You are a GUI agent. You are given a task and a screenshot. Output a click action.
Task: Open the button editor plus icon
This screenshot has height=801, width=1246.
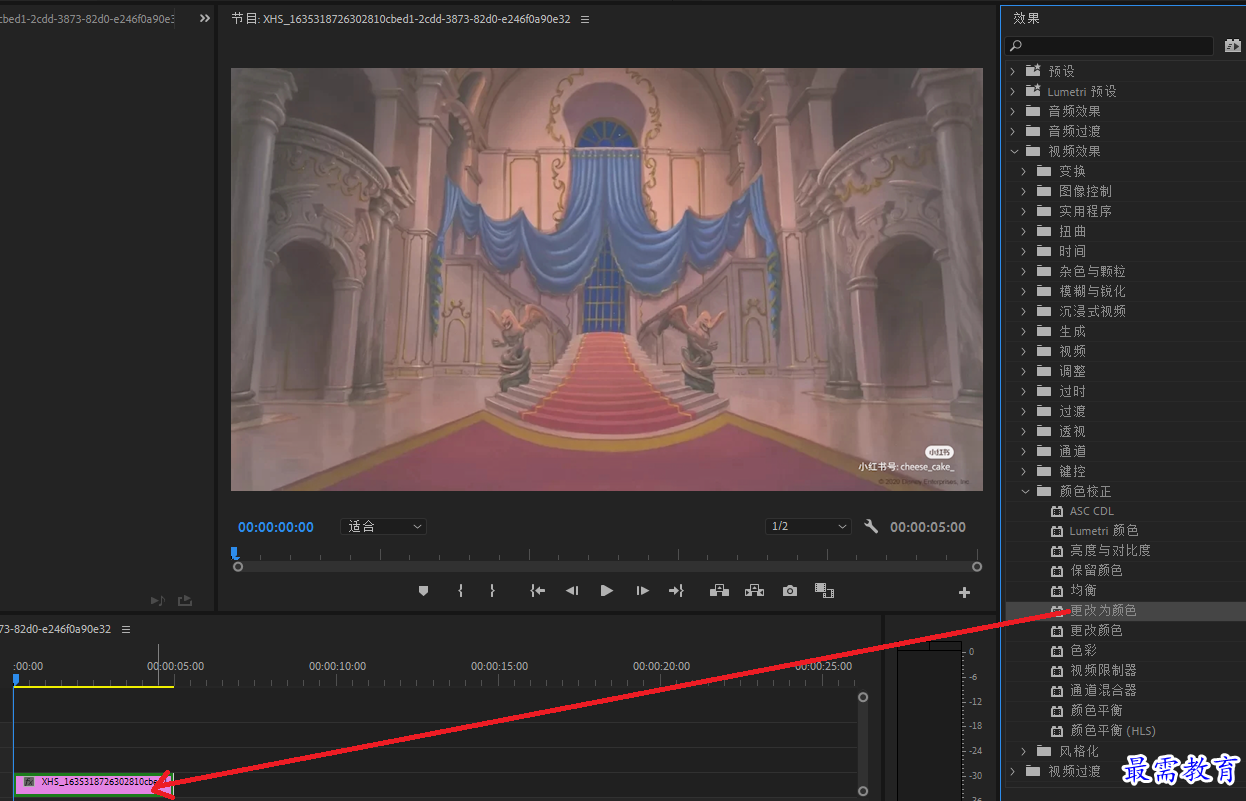[965, 592]
